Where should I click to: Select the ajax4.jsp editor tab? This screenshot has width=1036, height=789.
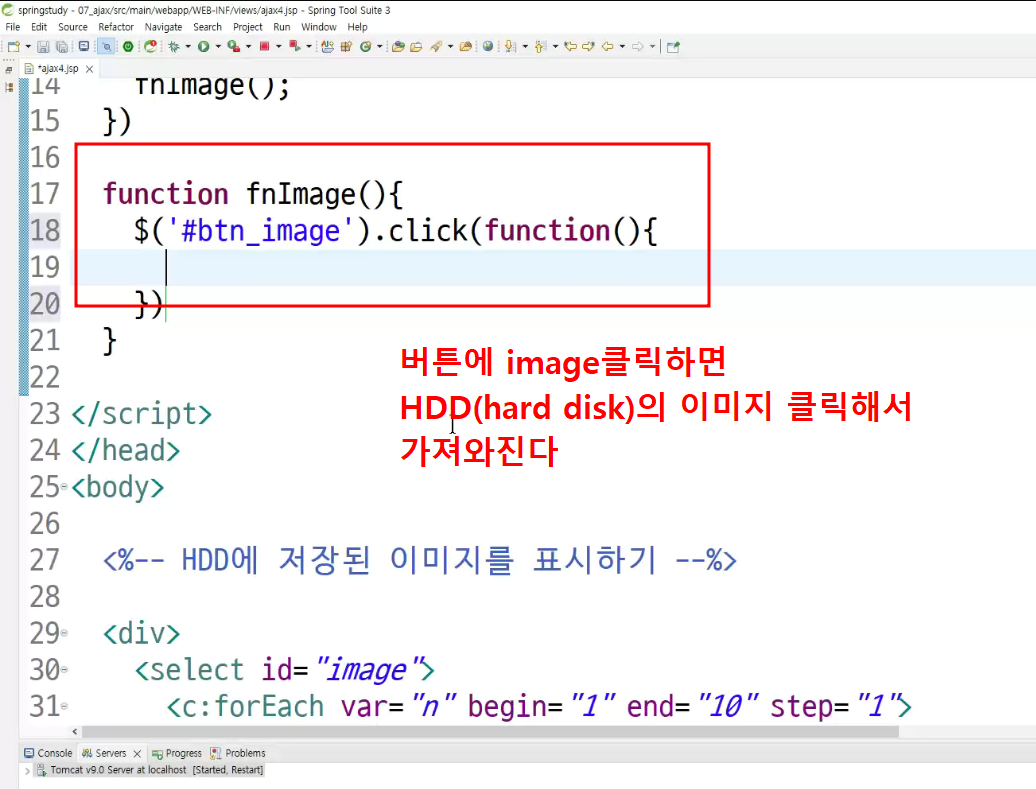[57, 68]
